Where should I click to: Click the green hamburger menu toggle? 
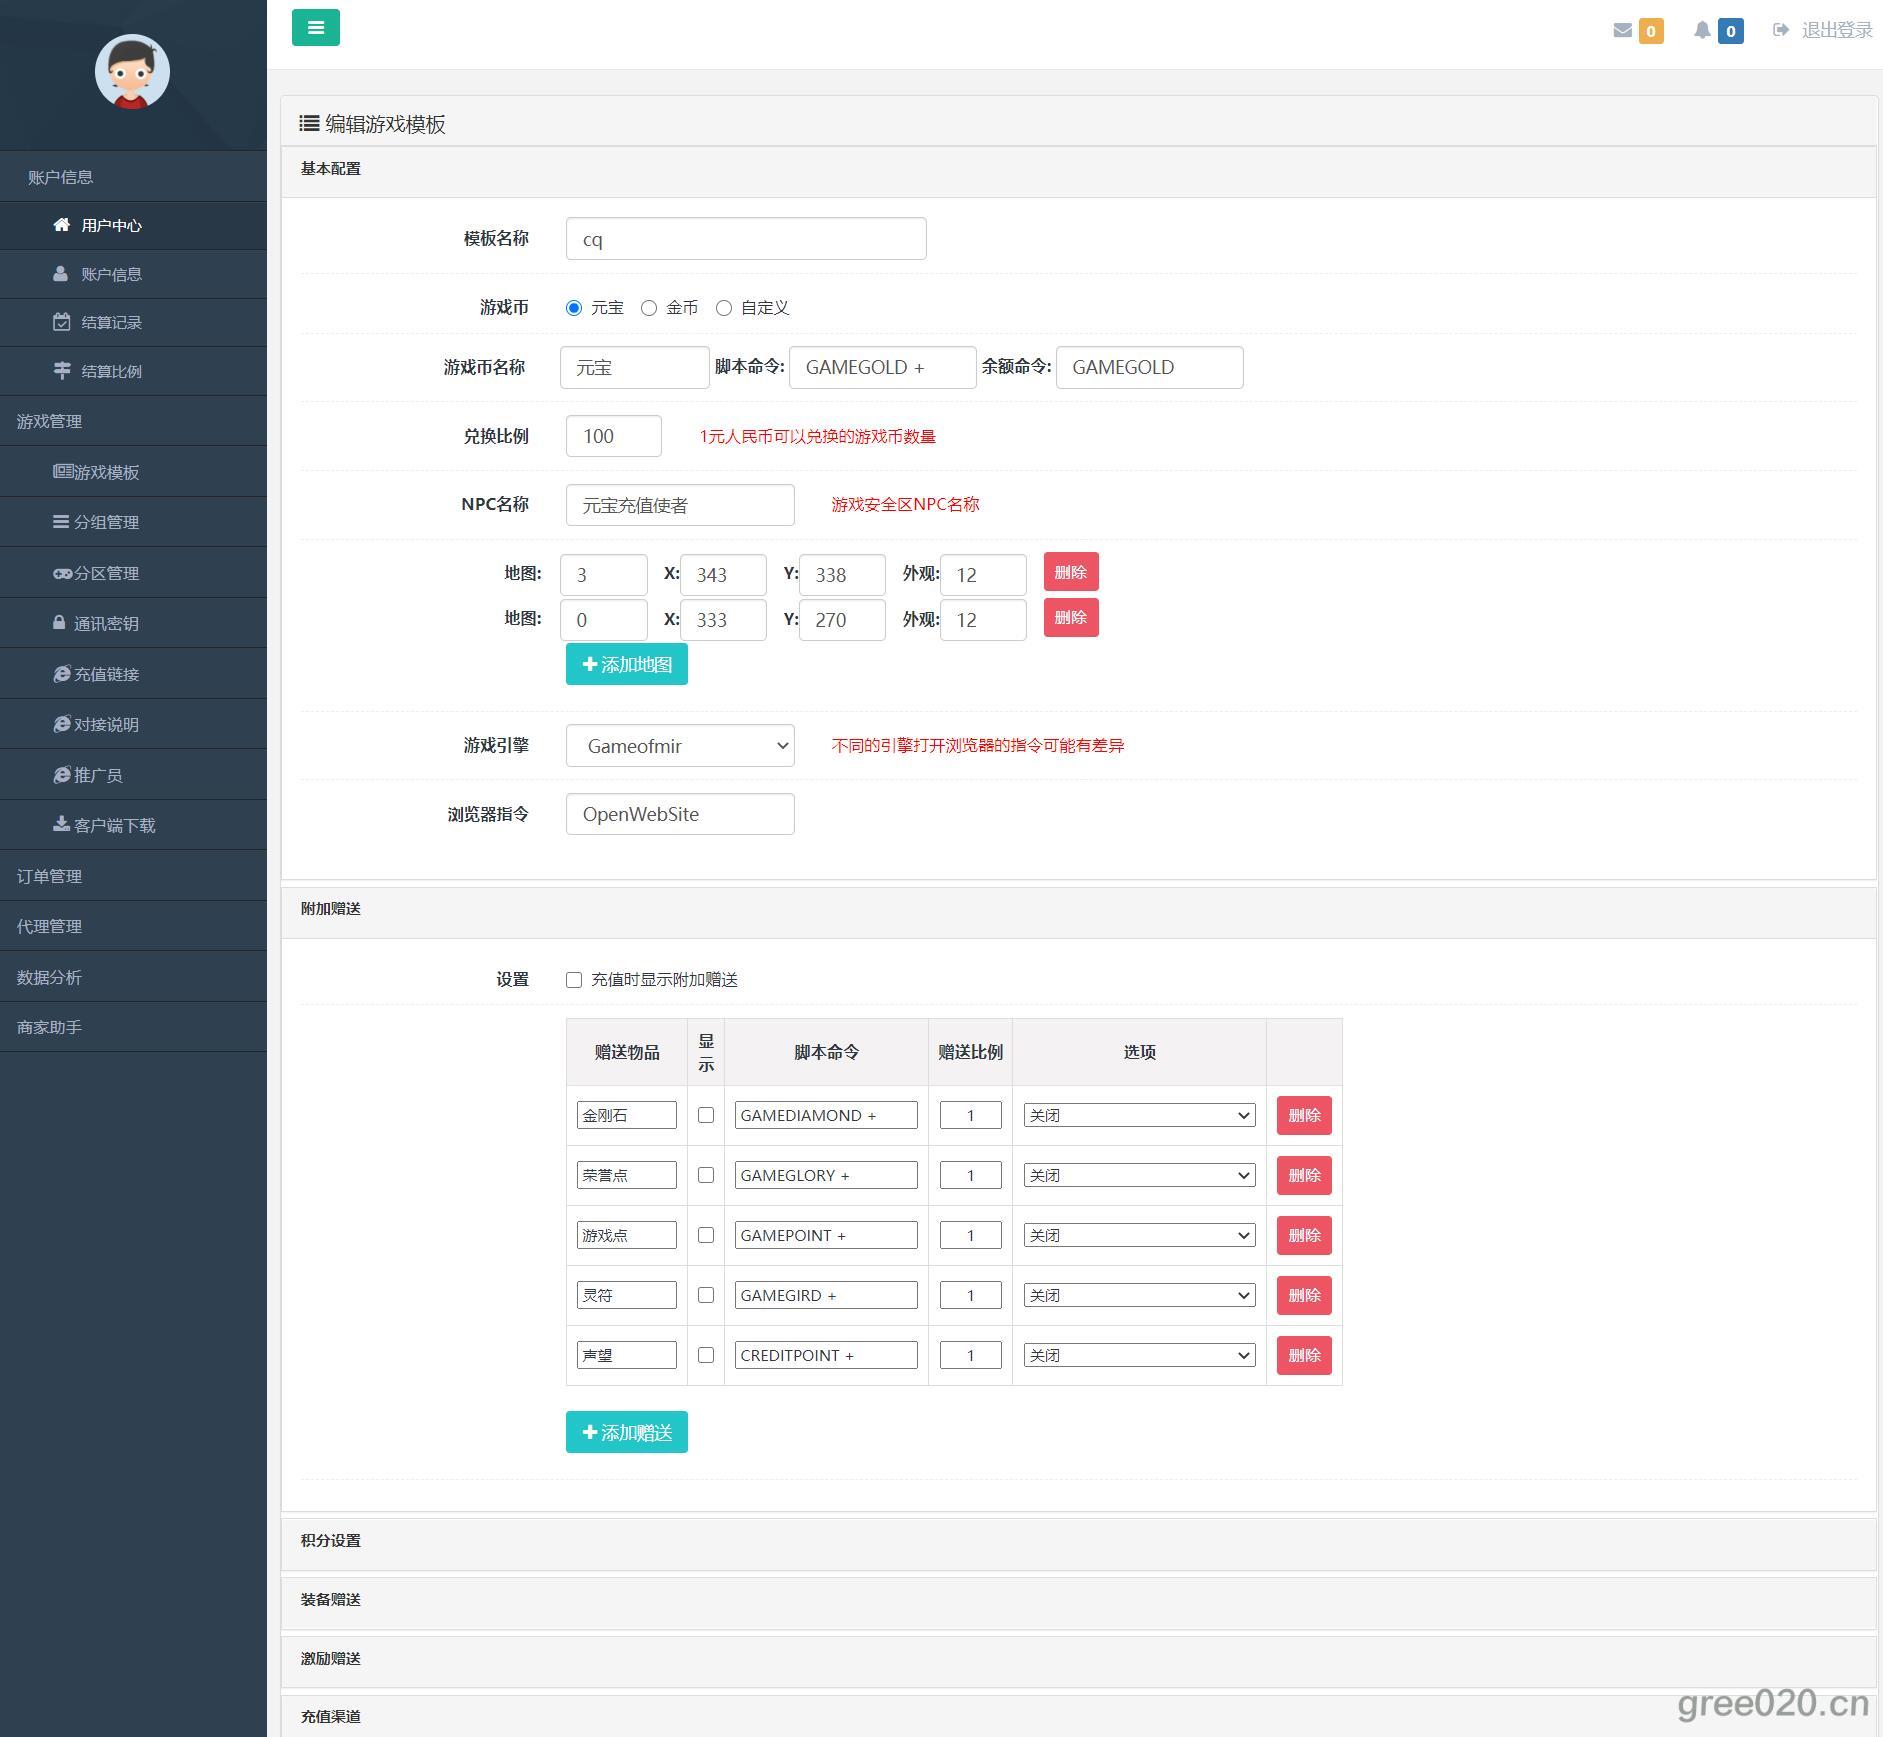315,28
